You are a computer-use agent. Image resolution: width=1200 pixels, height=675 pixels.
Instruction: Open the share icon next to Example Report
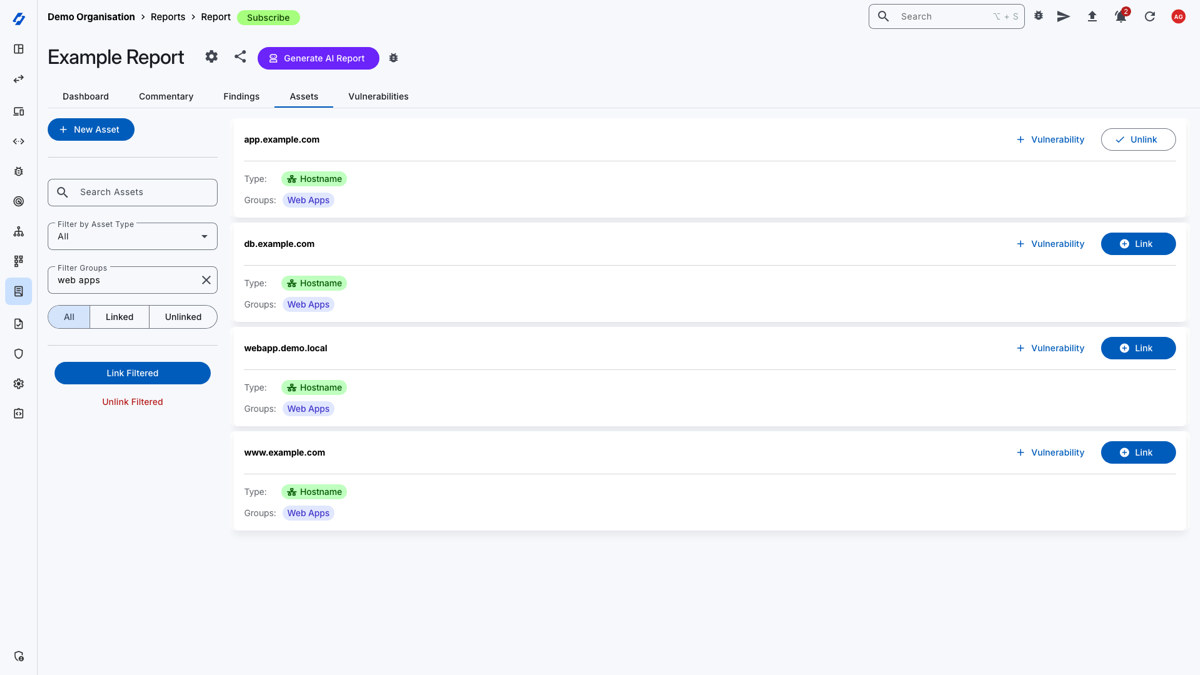tap(240, 57)
